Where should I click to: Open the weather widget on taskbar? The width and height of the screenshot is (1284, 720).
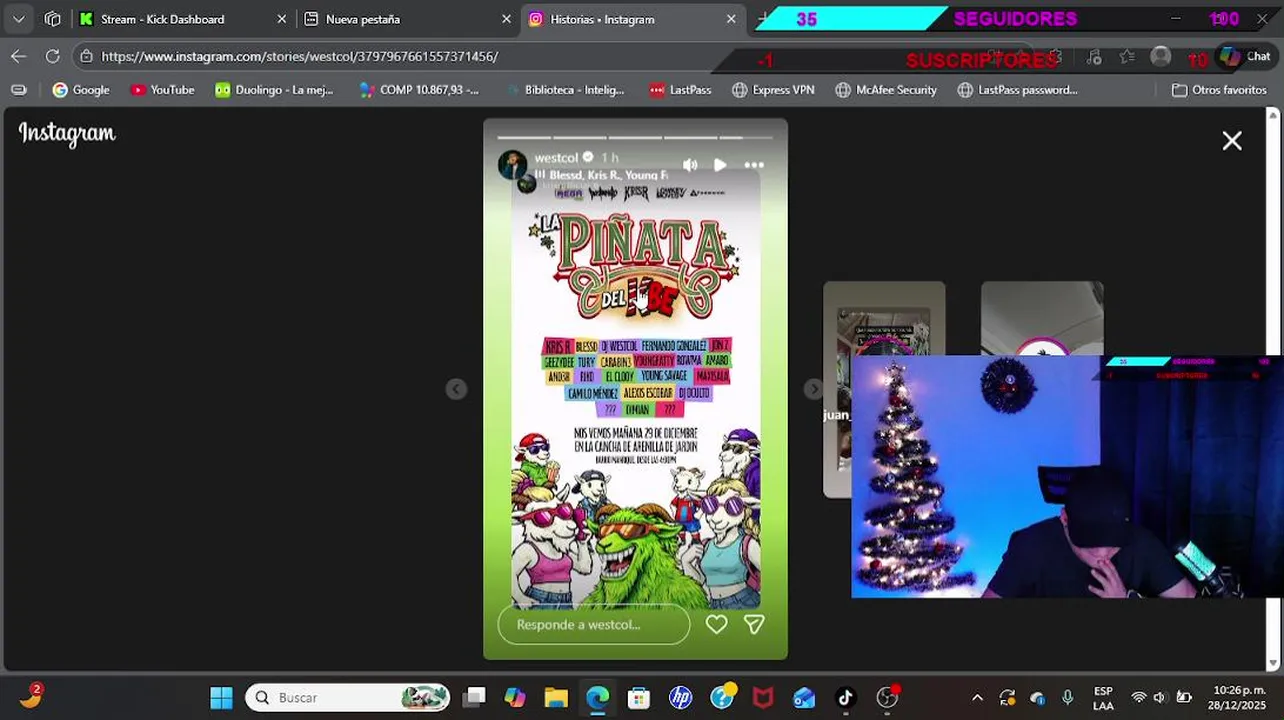(x=30, y=697)
